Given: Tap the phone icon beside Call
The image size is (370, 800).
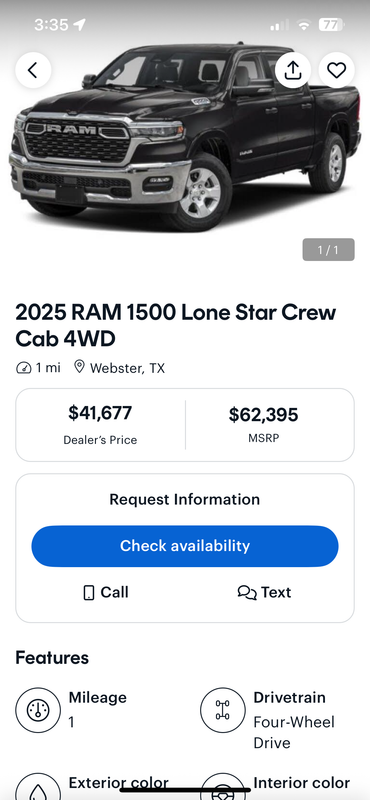Looking at the screenshot, I should [x=89, y=593].
